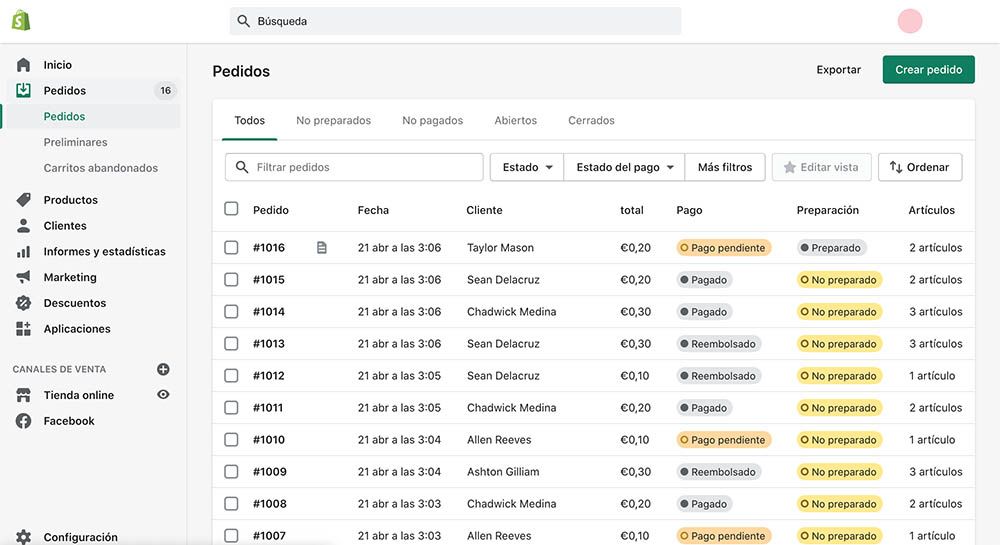Check the box for order #1008
Viewport: 1000px width, 545px height.
232,504
